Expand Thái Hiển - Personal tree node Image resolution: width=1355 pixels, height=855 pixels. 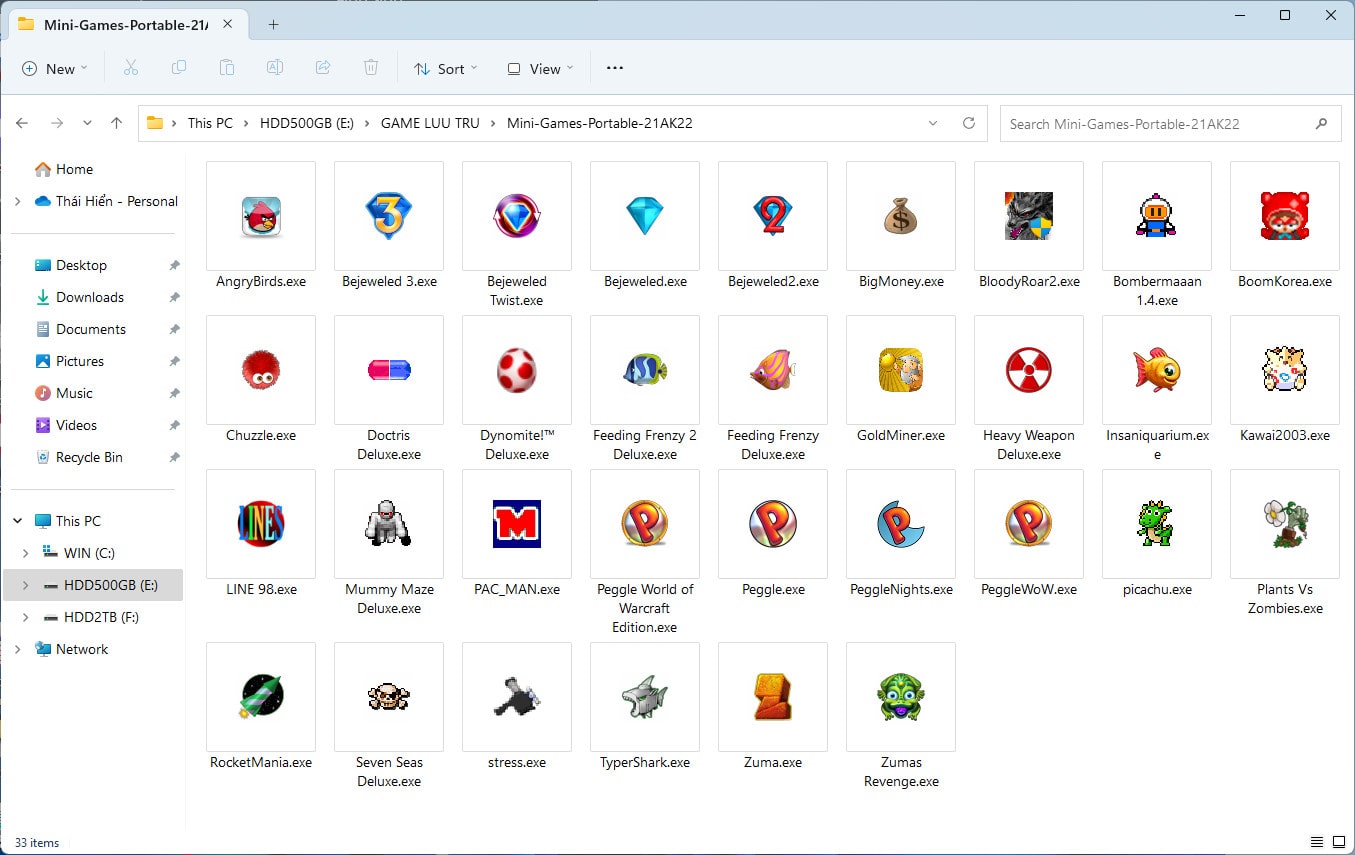pyautogui.click(x=17, y=201)
